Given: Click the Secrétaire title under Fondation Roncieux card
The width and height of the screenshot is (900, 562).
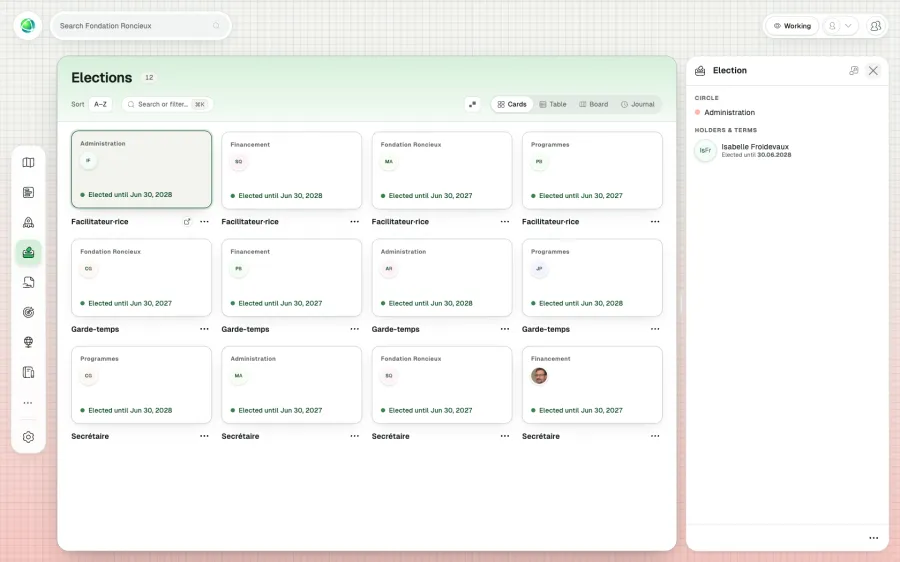Looking at the screenshot, I should point(390,436).
